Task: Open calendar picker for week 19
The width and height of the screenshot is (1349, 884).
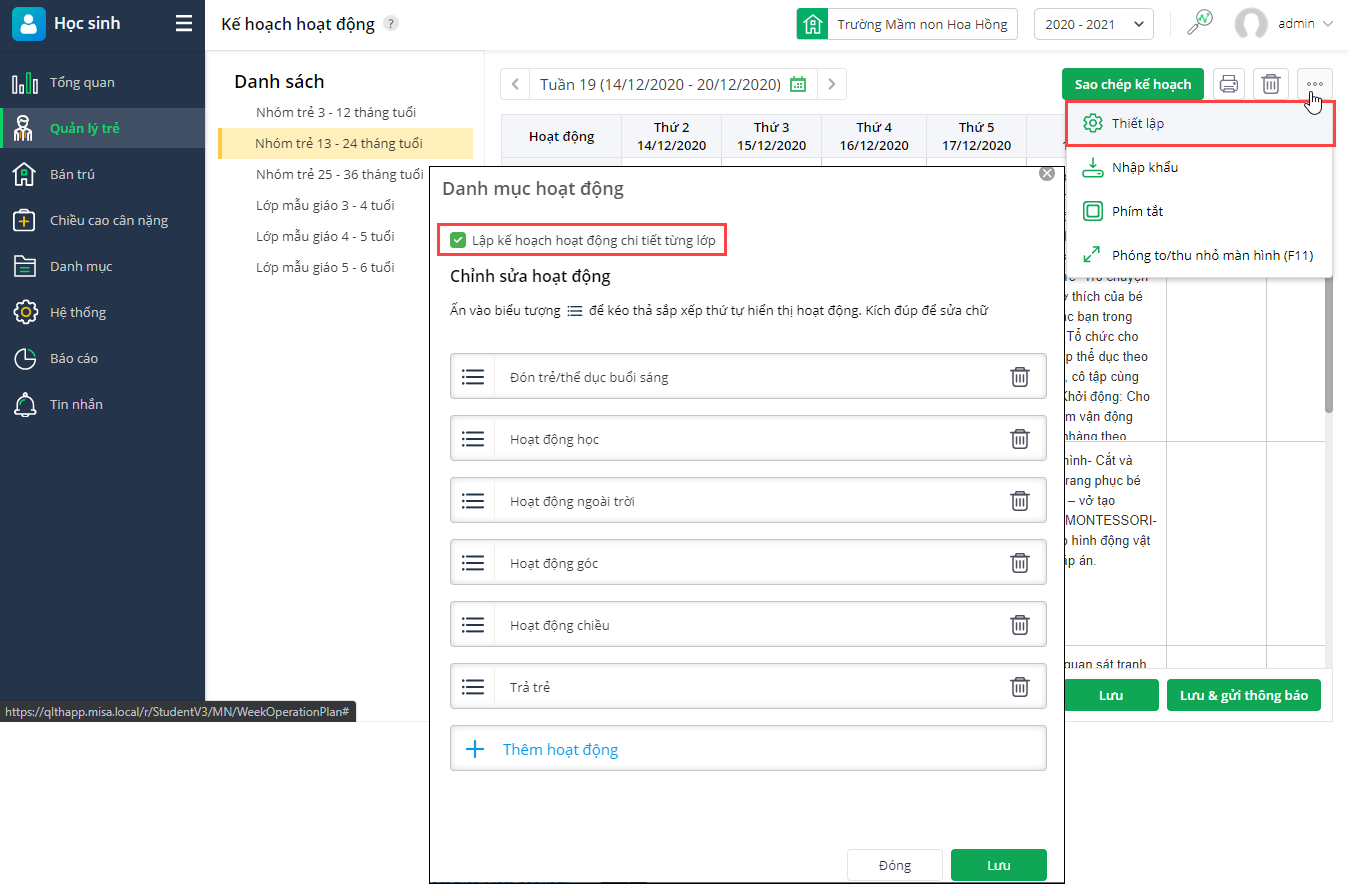Action: (798, 84)
